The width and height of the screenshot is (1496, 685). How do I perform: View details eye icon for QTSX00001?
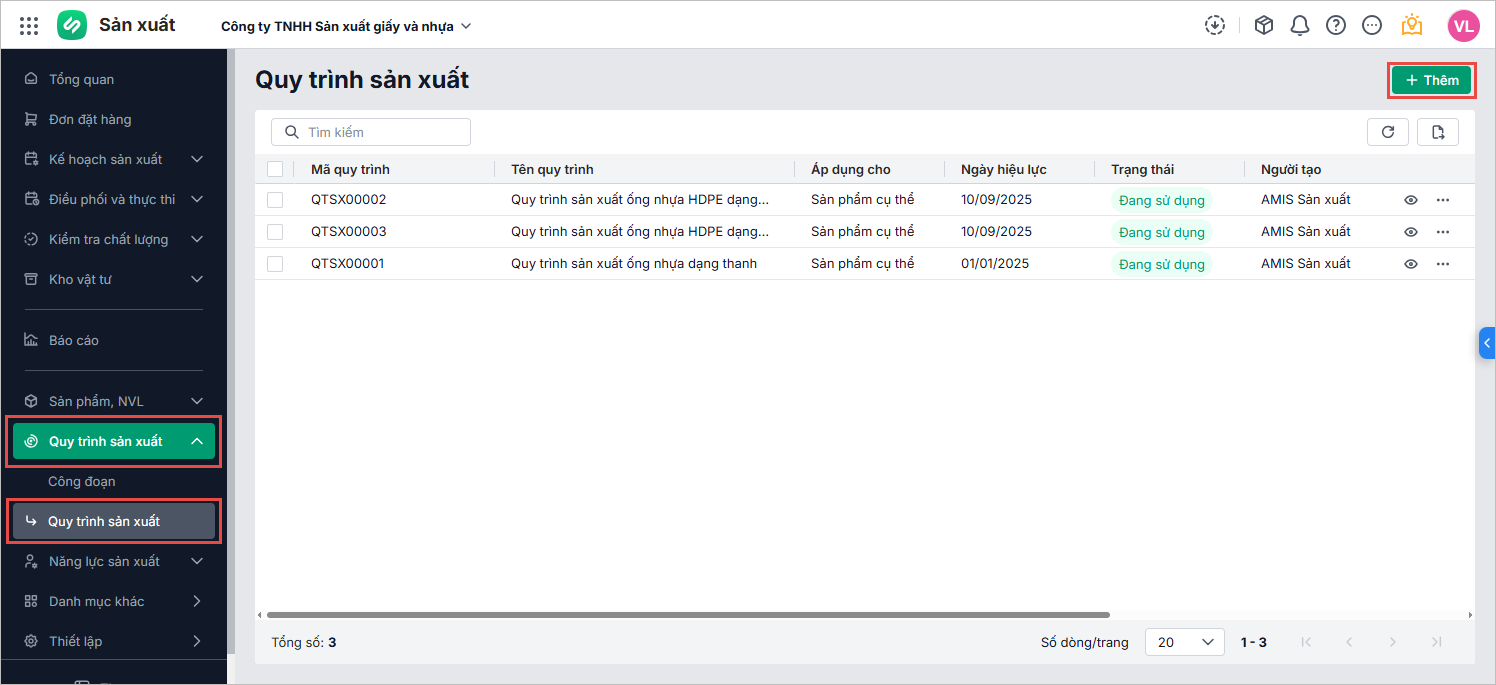[x=1411, y=264]
